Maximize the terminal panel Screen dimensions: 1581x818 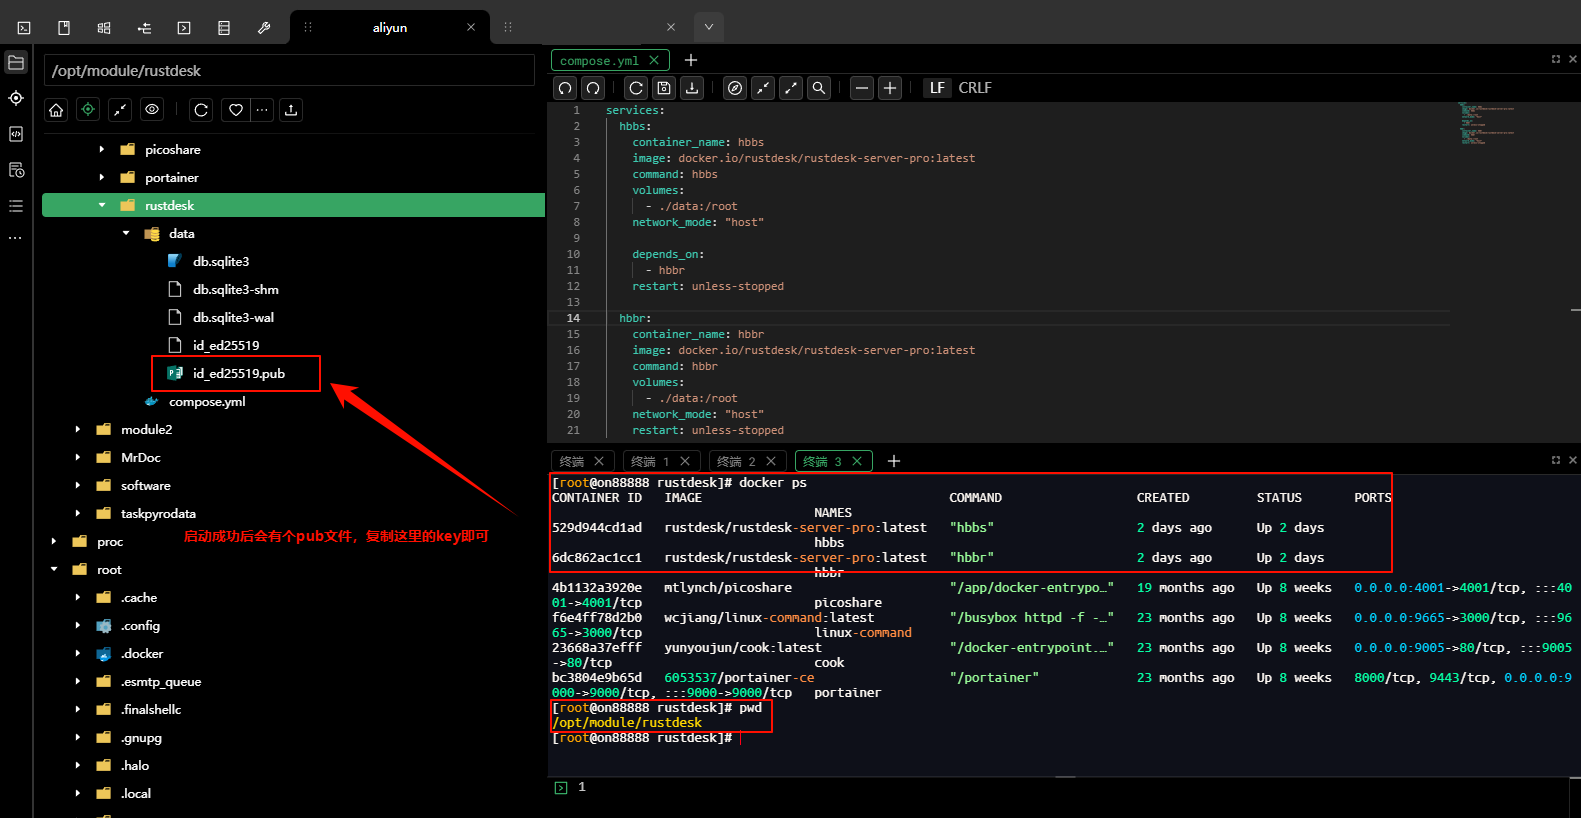[1556, 460]
